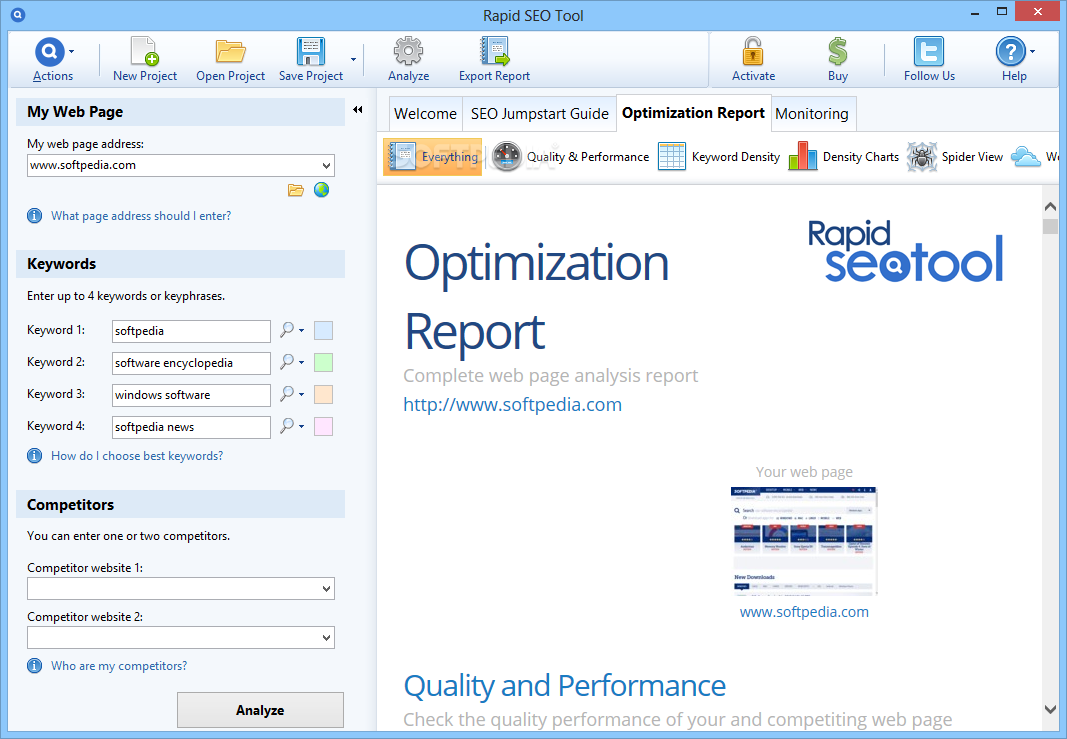Click the report scrollbar down arrow
This screenshot has height=739, width=1067.
point(1050,708)
